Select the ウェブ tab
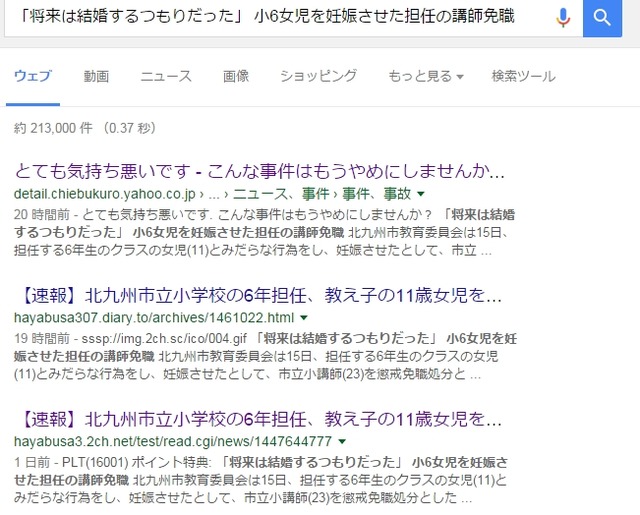Viewport: 640px width, 515px height. pos(33,76)
